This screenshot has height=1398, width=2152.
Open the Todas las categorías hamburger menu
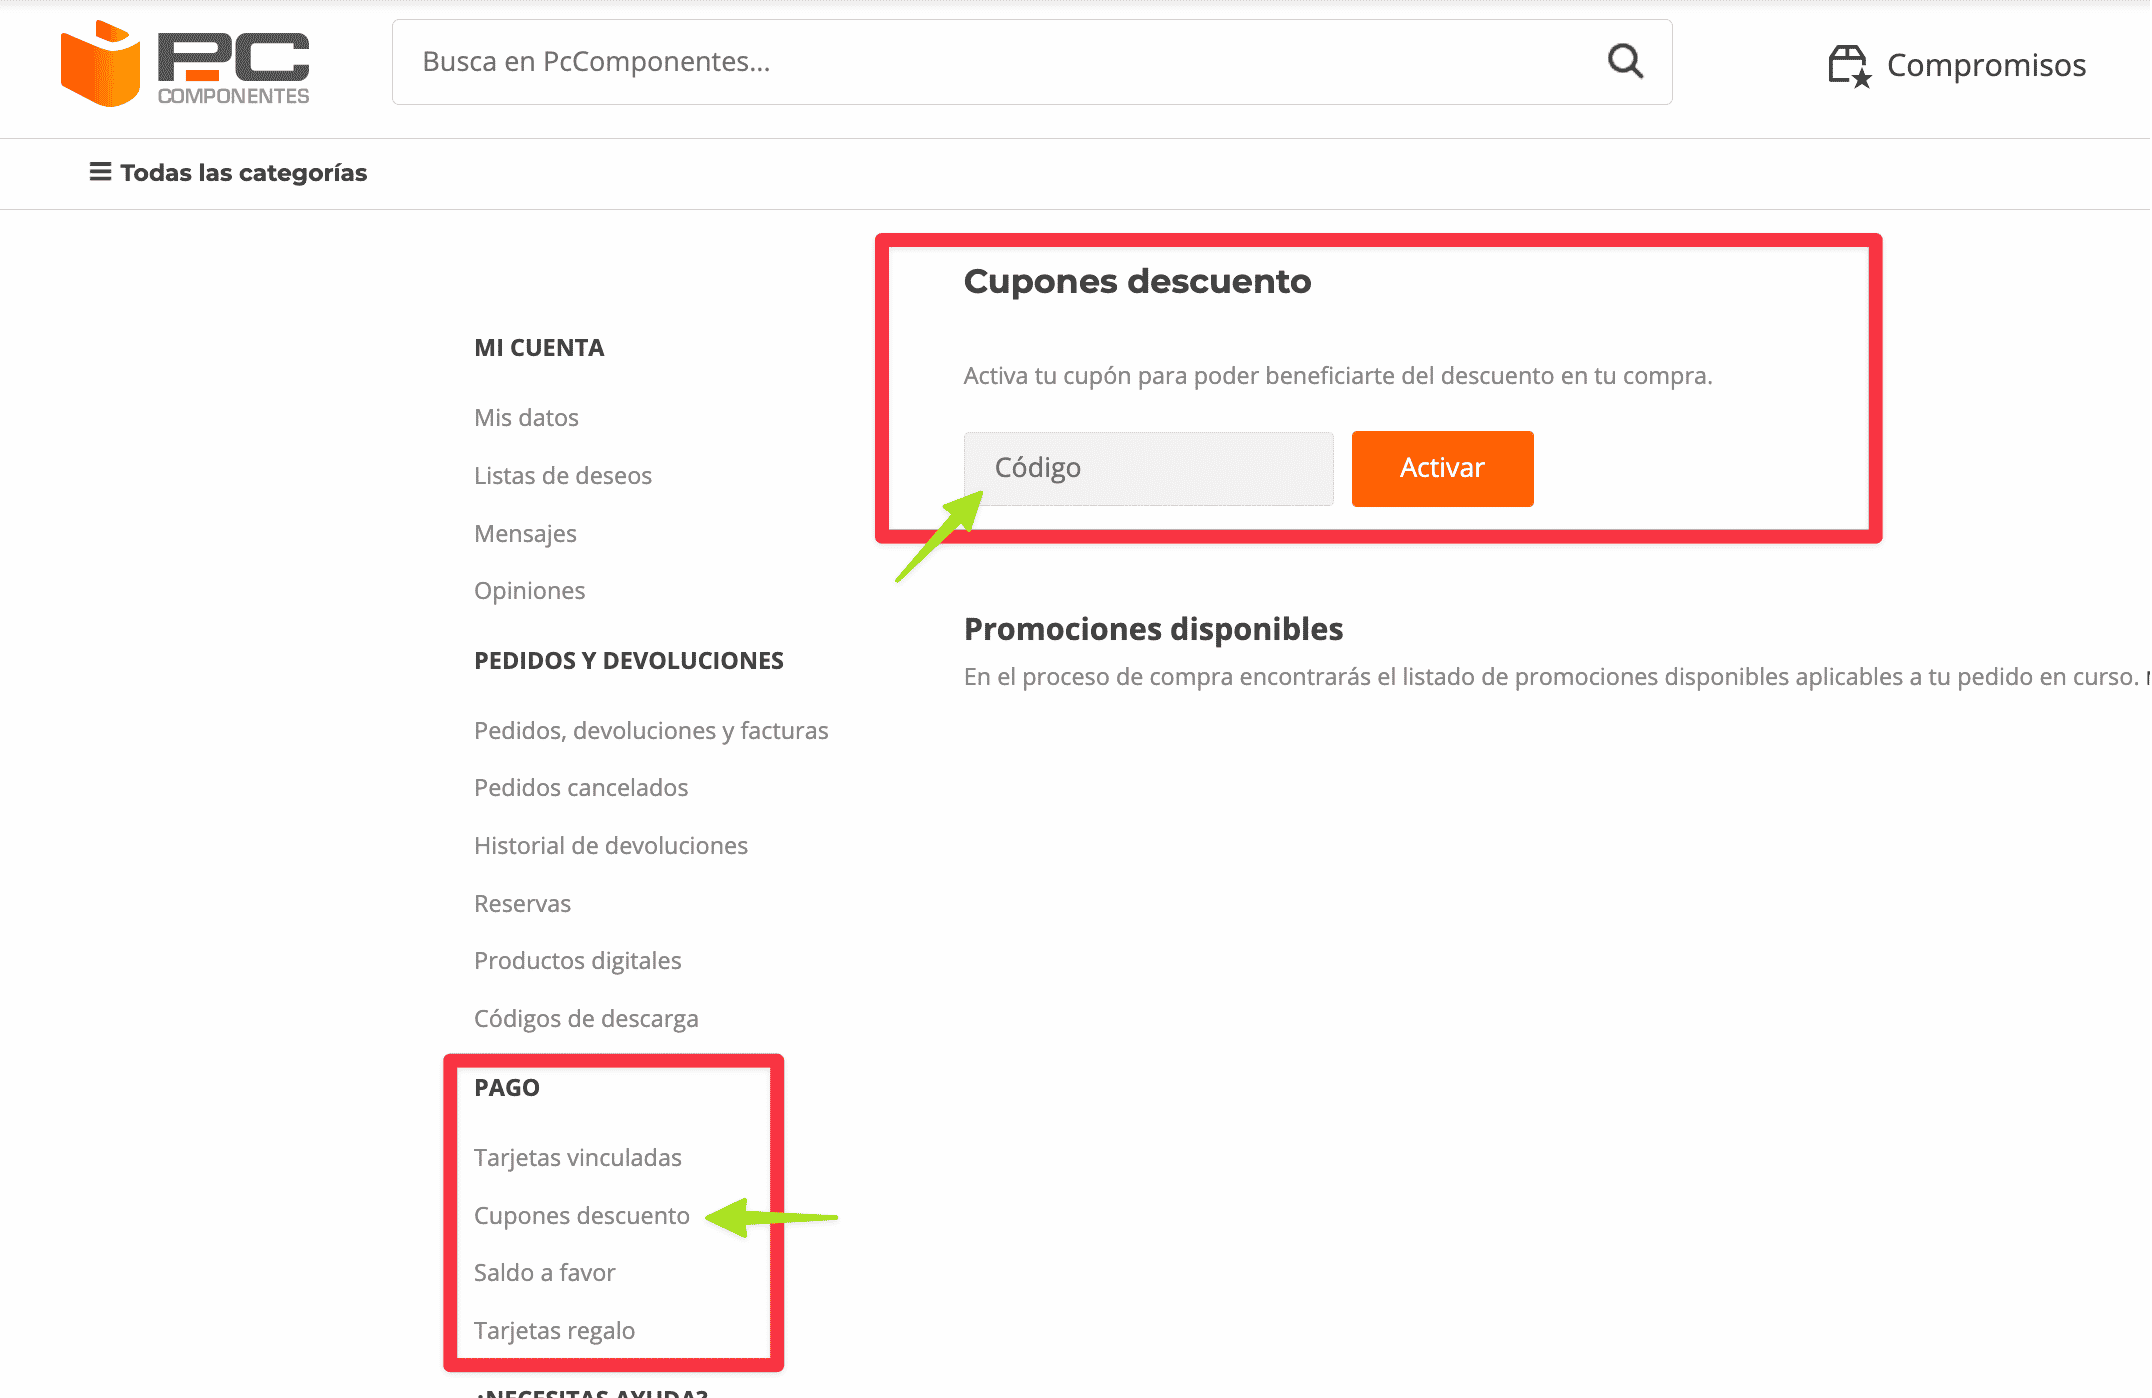coord(227,172)
